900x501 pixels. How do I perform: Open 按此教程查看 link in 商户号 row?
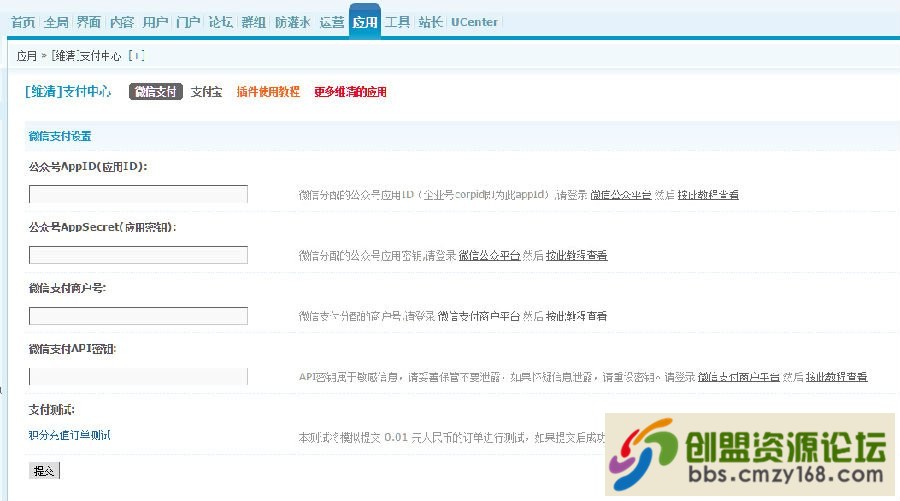576,316
